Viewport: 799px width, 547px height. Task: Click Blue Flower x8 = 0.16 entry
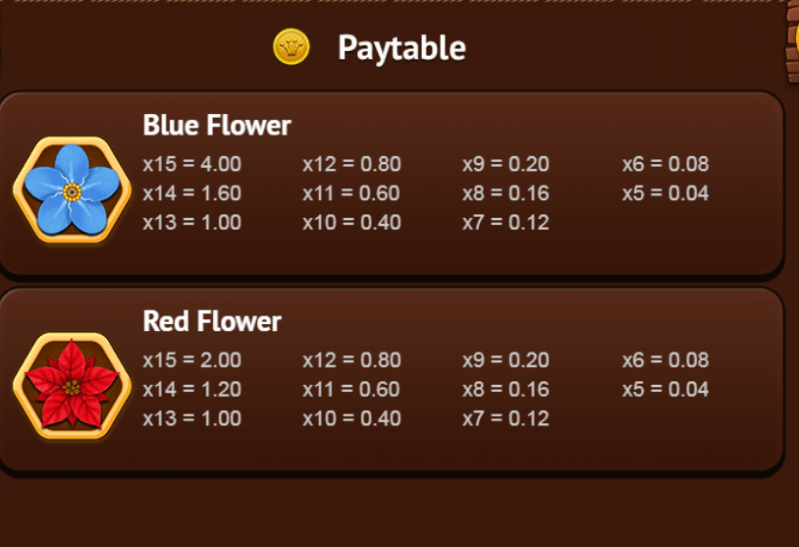(505, 193)
